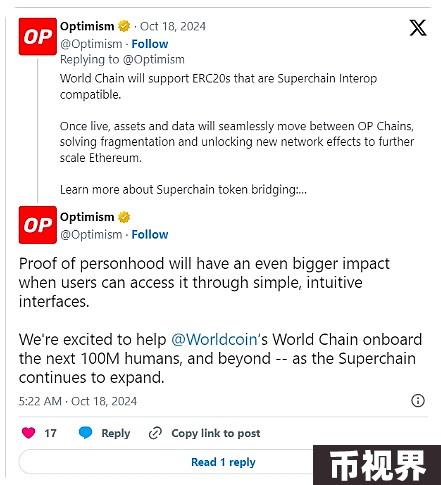This screenshot has width=441, height=485.
Task: Open the Oct 18, 2024 date on top post
Action: click(x=173, y=26)
